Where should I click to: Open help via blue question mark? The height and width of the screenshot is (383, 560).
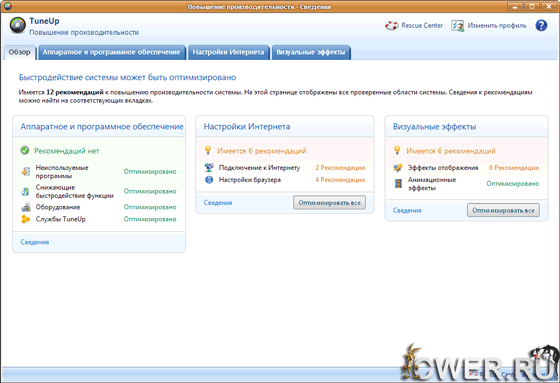pos(541,25)
